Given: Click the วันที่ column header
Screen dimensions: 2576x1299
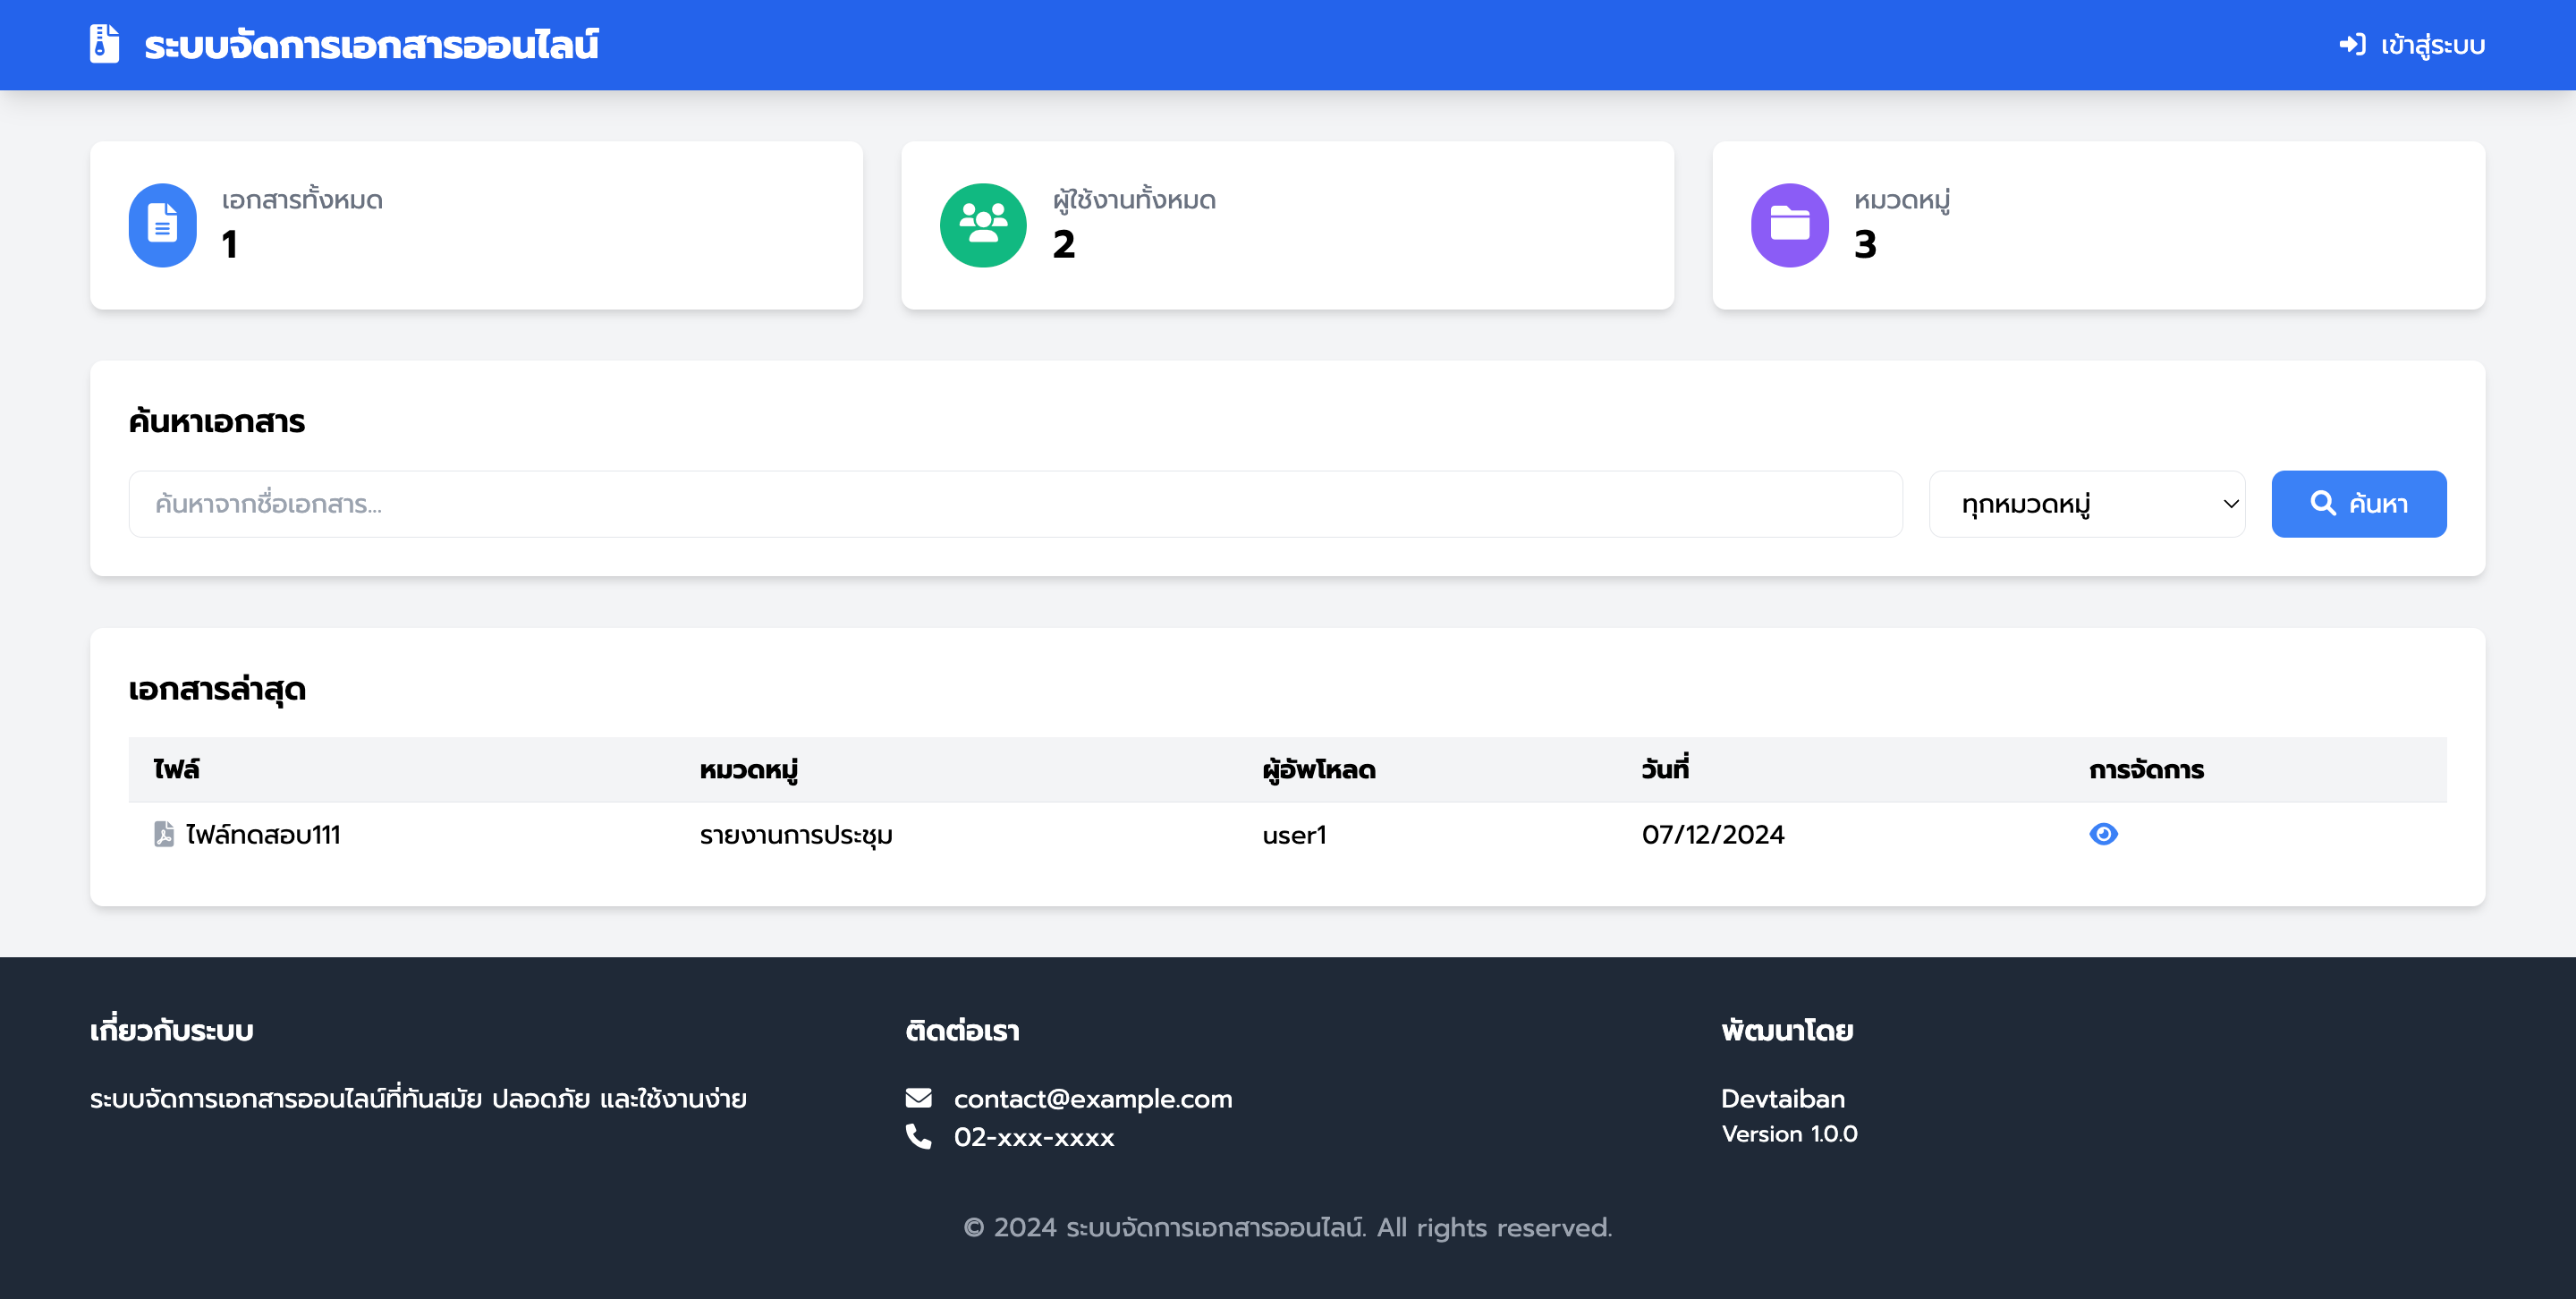Looking at the screenshot, I should click(x=1665, y=769).
